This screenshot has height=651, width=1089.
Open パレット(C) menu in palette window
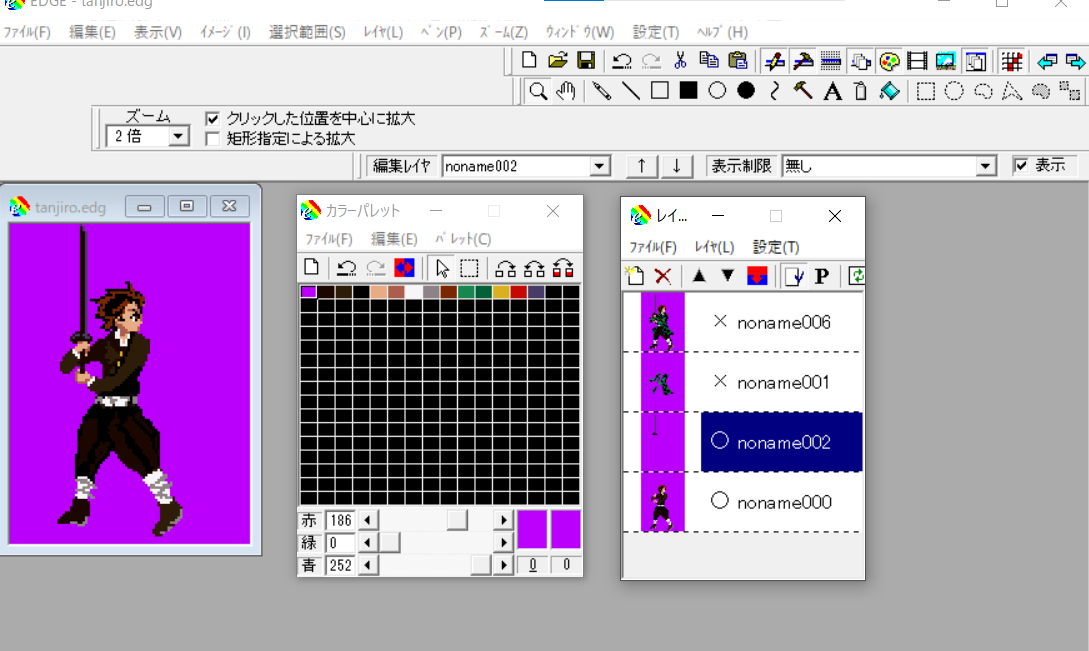click(x=463, y=239)
